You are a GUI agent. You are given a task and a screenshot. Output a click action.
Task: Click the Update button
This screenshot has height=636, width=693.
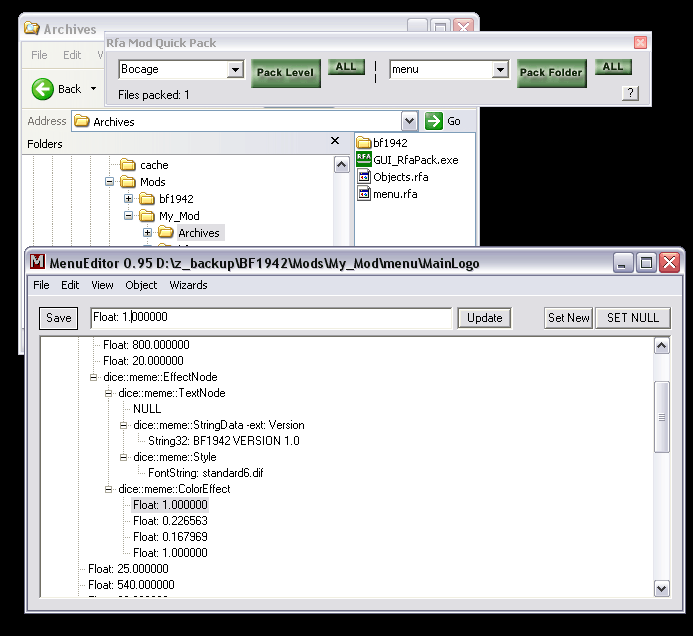coord(484,318)
